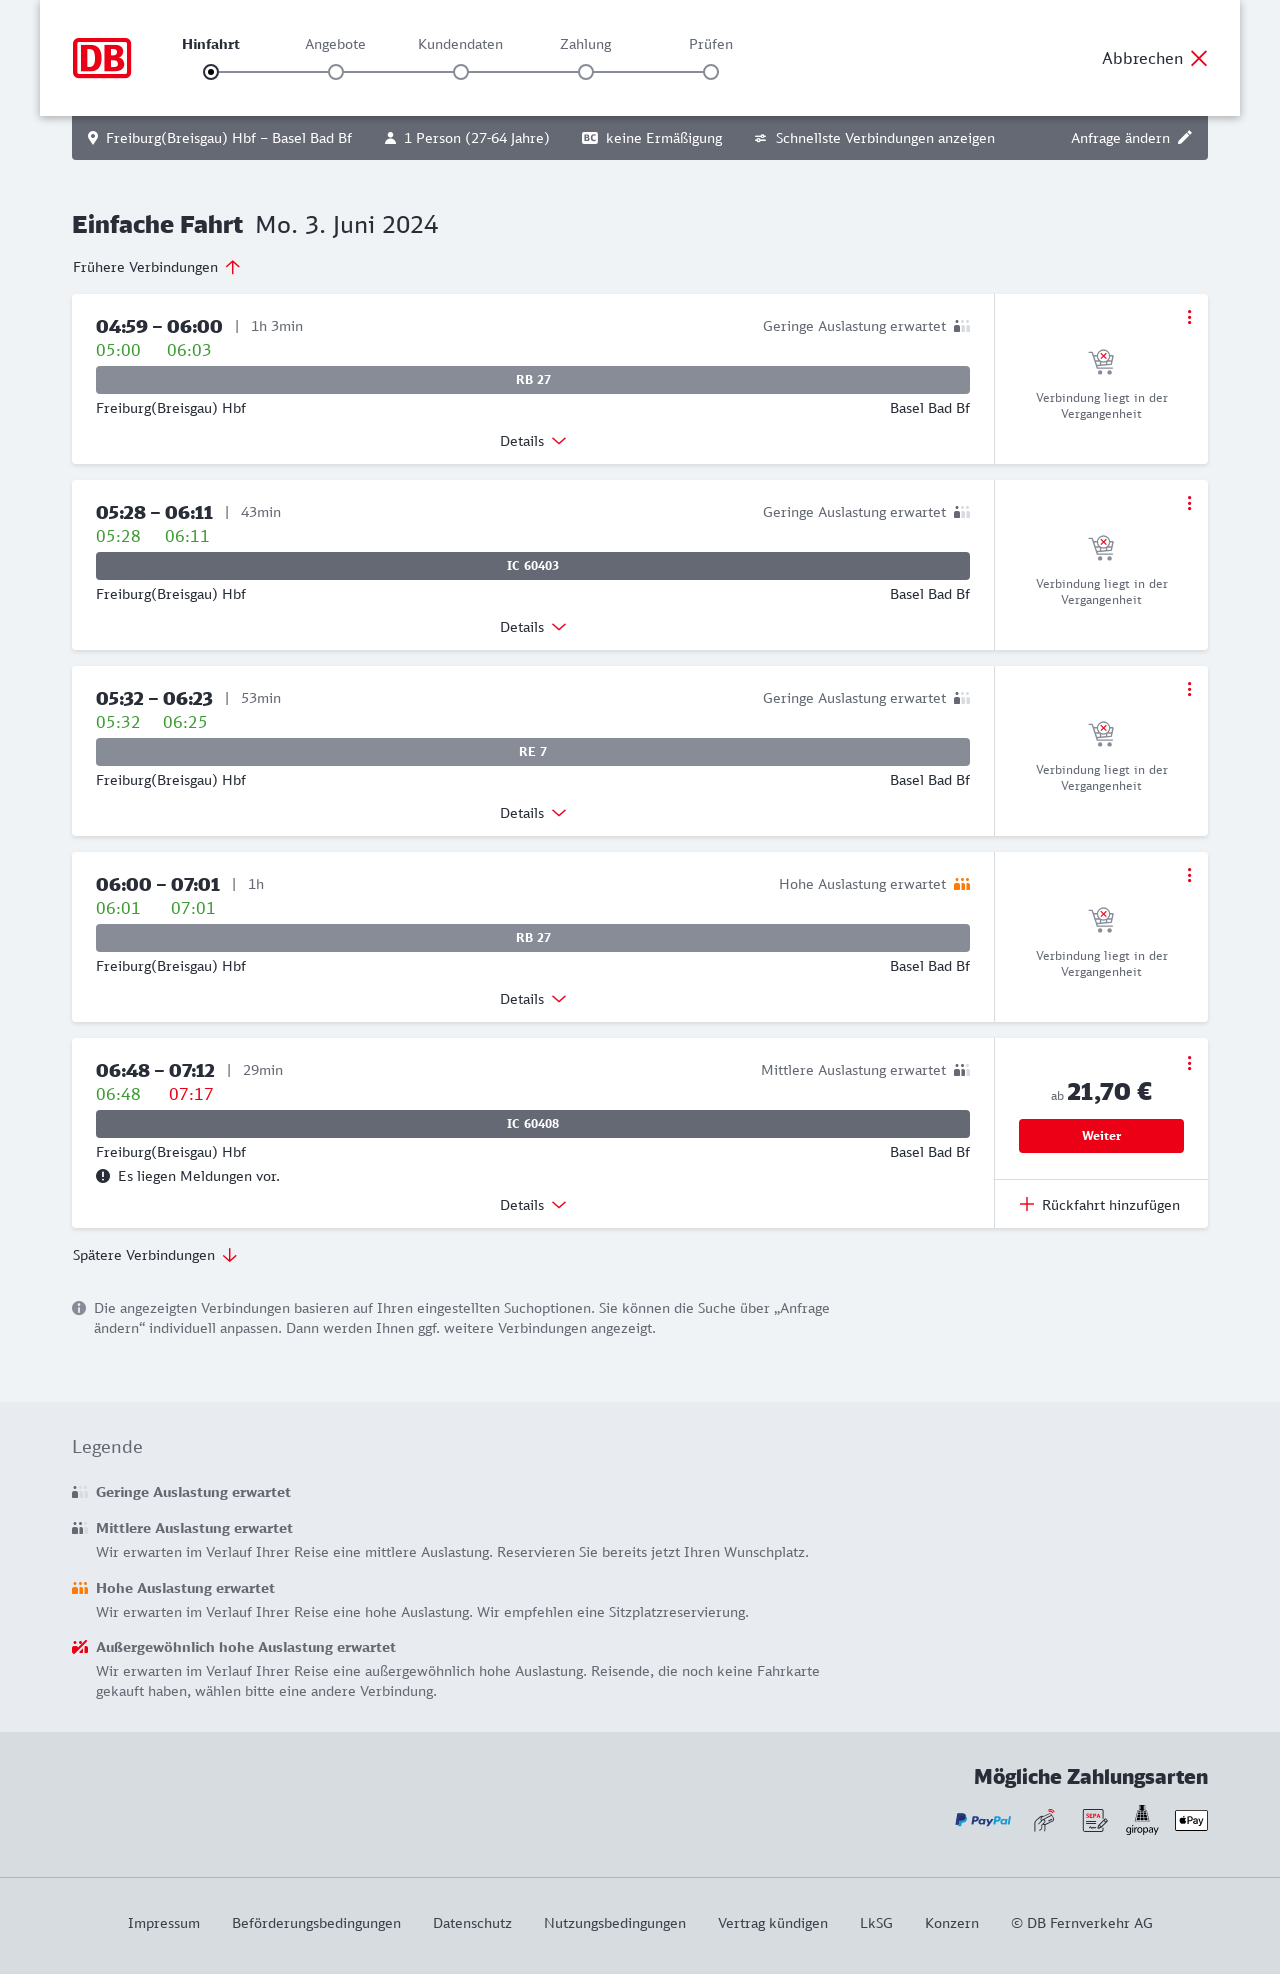This screenshot has width=1280, height=1974.
Task: Open three-dot menu for 06:48 connection
Action: [x=1189, y=1063]
